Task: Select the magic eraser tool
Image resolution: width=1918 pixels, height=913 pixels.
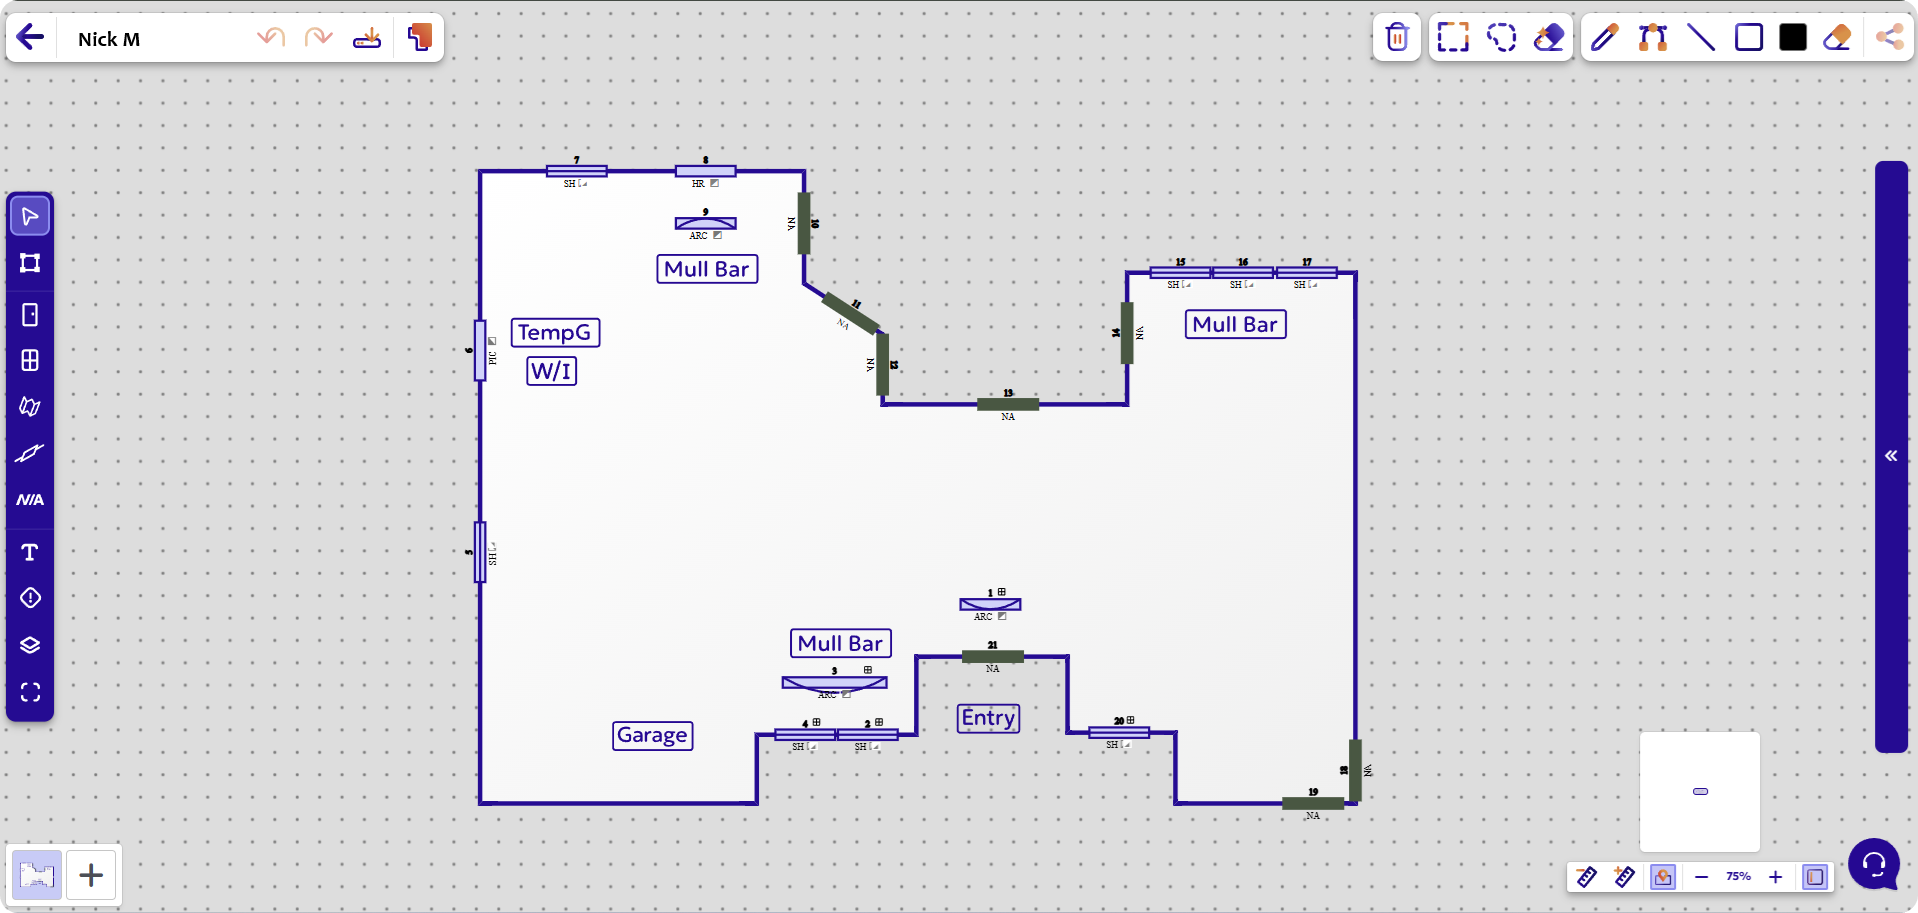Action: pyautogui.click(x=1549, y=38)
